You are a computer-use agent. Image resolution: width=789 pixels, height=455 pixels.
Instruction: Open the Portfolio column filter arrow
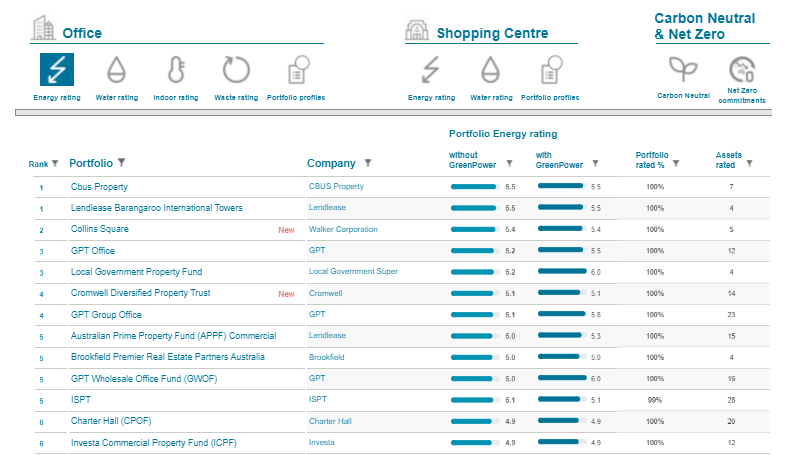click(121, 163)
